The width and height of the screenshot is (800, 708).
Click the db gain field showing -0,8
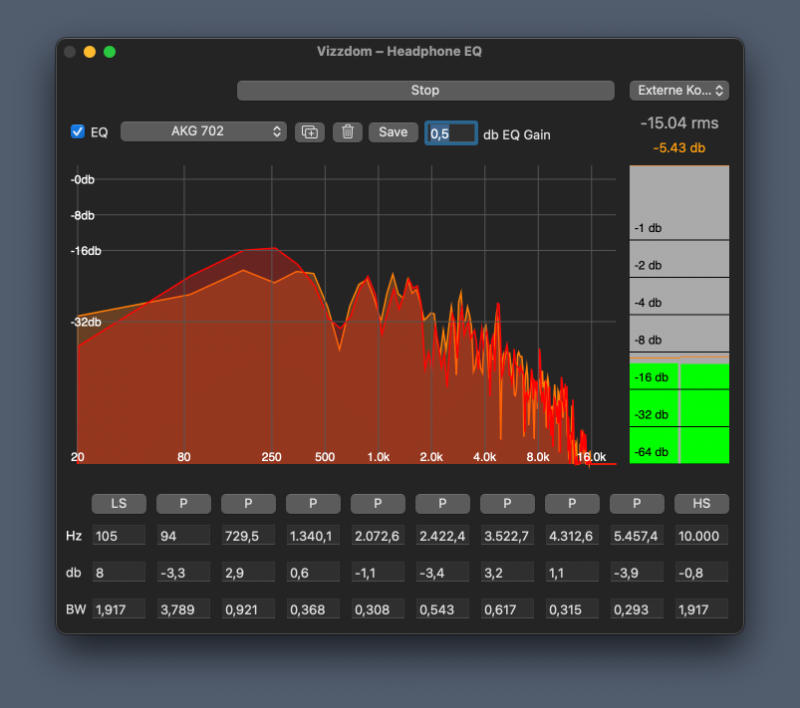702,572
